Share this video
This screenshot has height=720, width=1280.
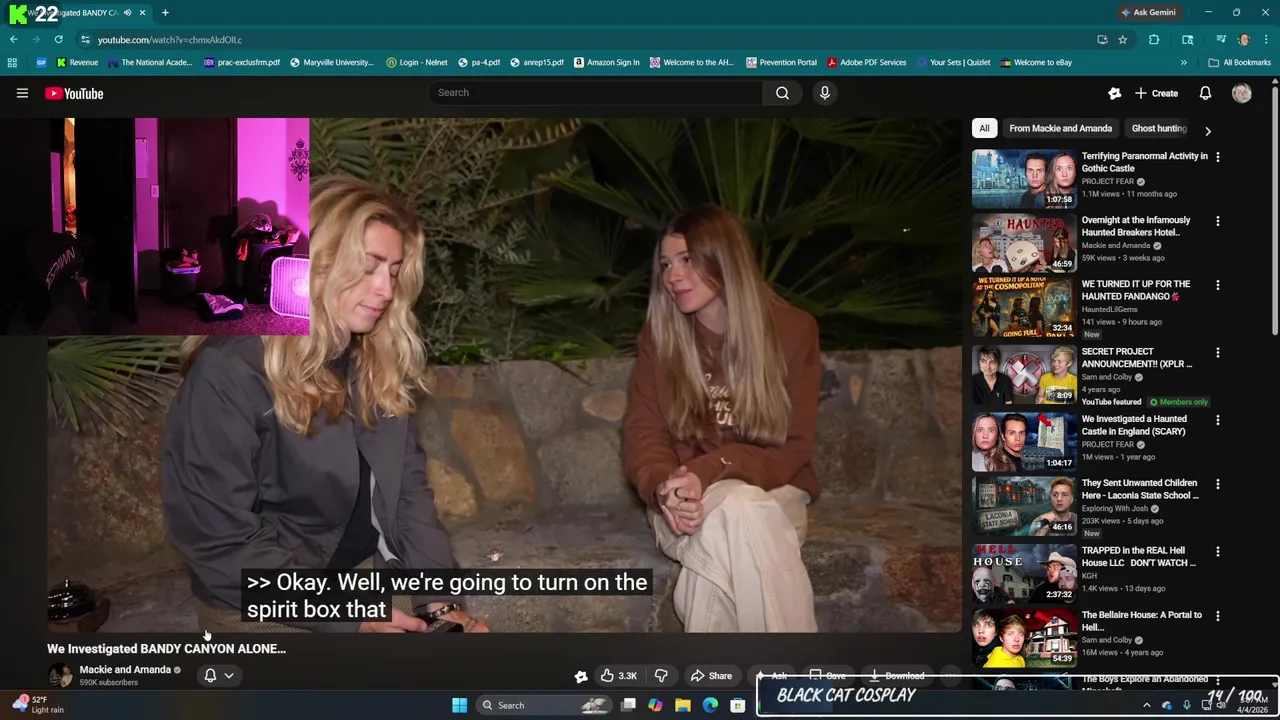[711, 676]
